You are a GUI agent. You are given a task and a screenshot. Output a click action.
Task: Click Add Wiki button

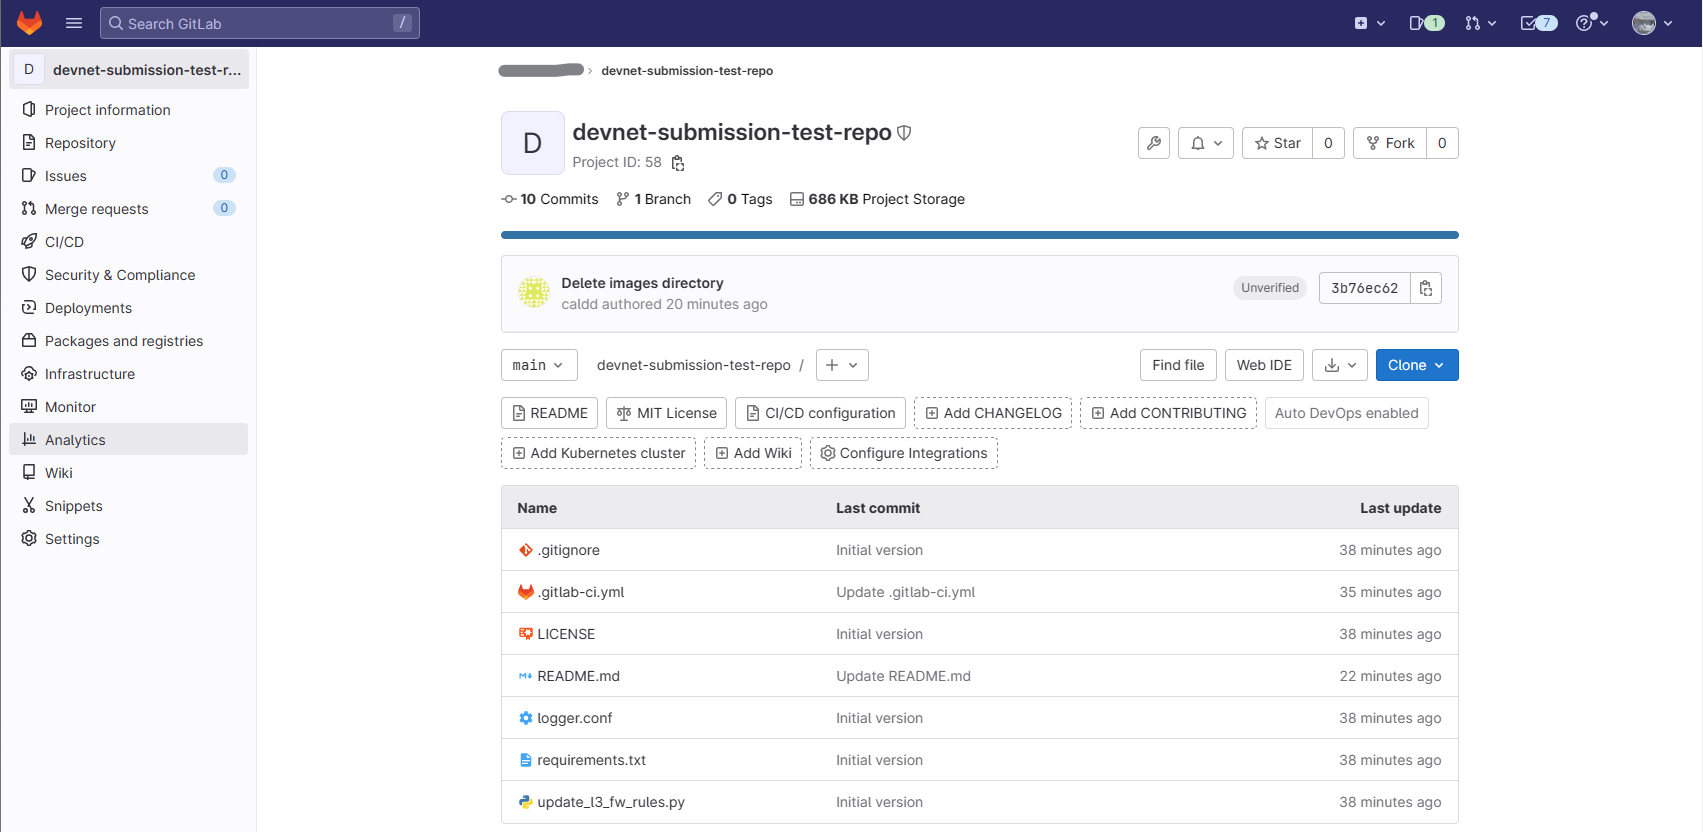tap(753, 453)
